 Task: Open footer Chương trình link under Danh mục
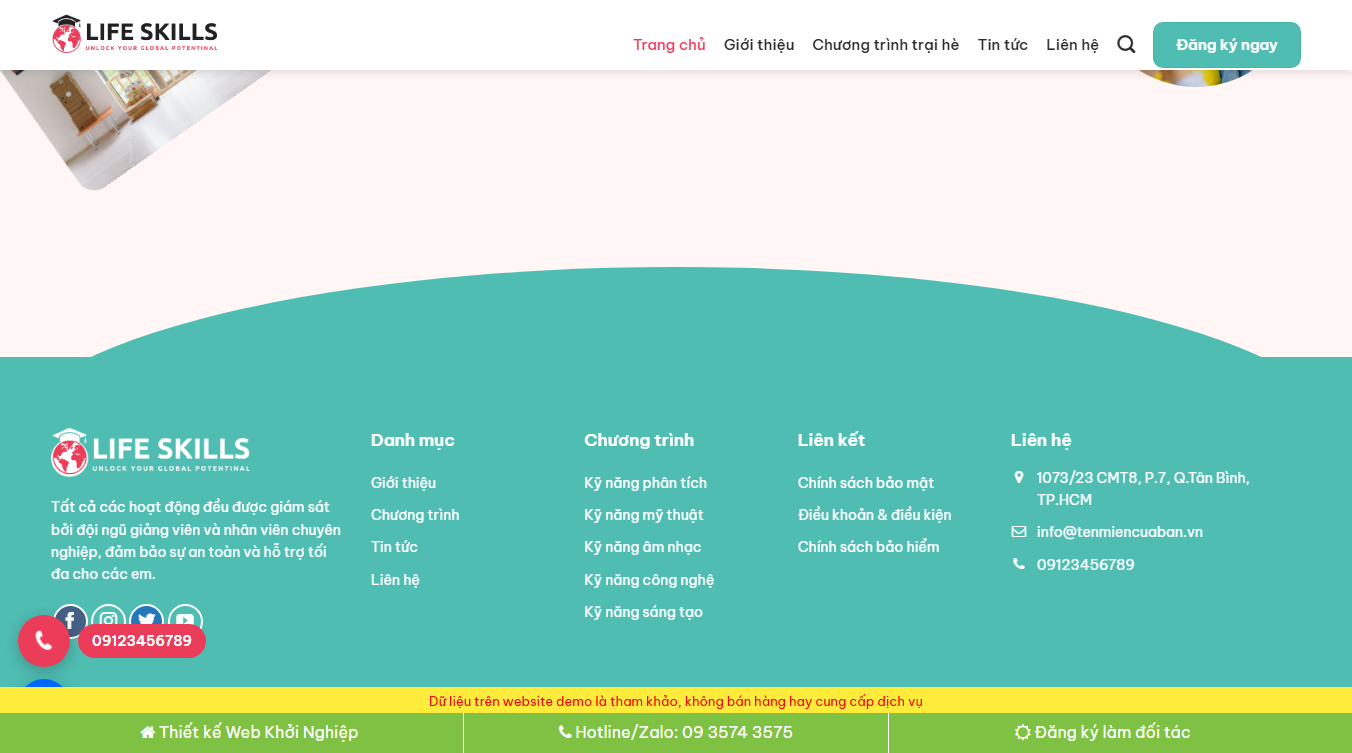click(x=415, y=515)
